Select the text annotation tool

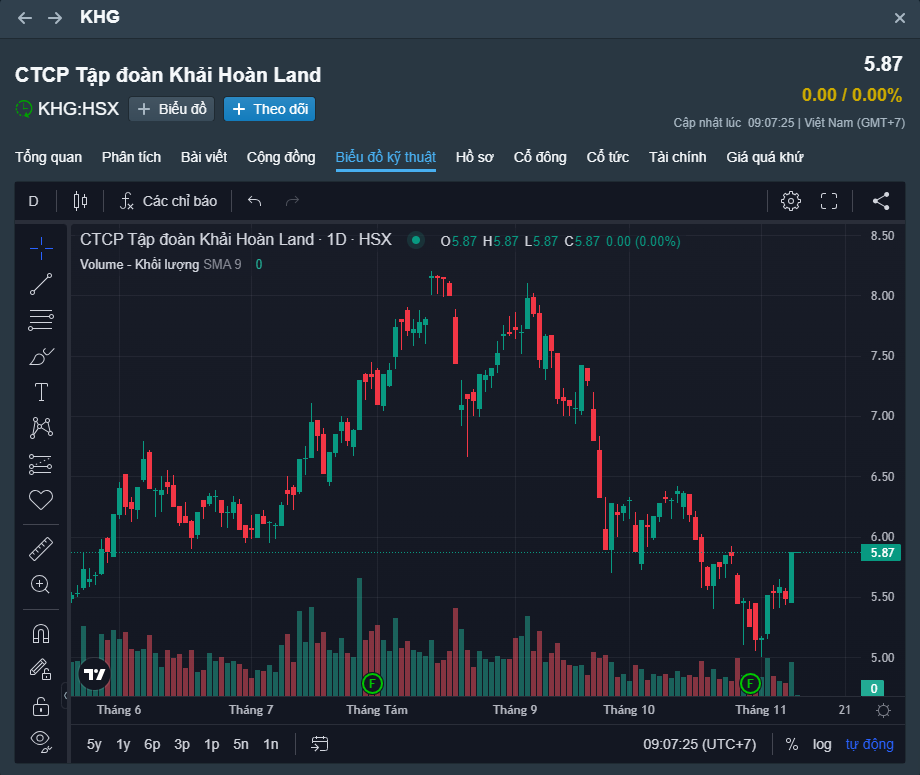coord(41,392)
